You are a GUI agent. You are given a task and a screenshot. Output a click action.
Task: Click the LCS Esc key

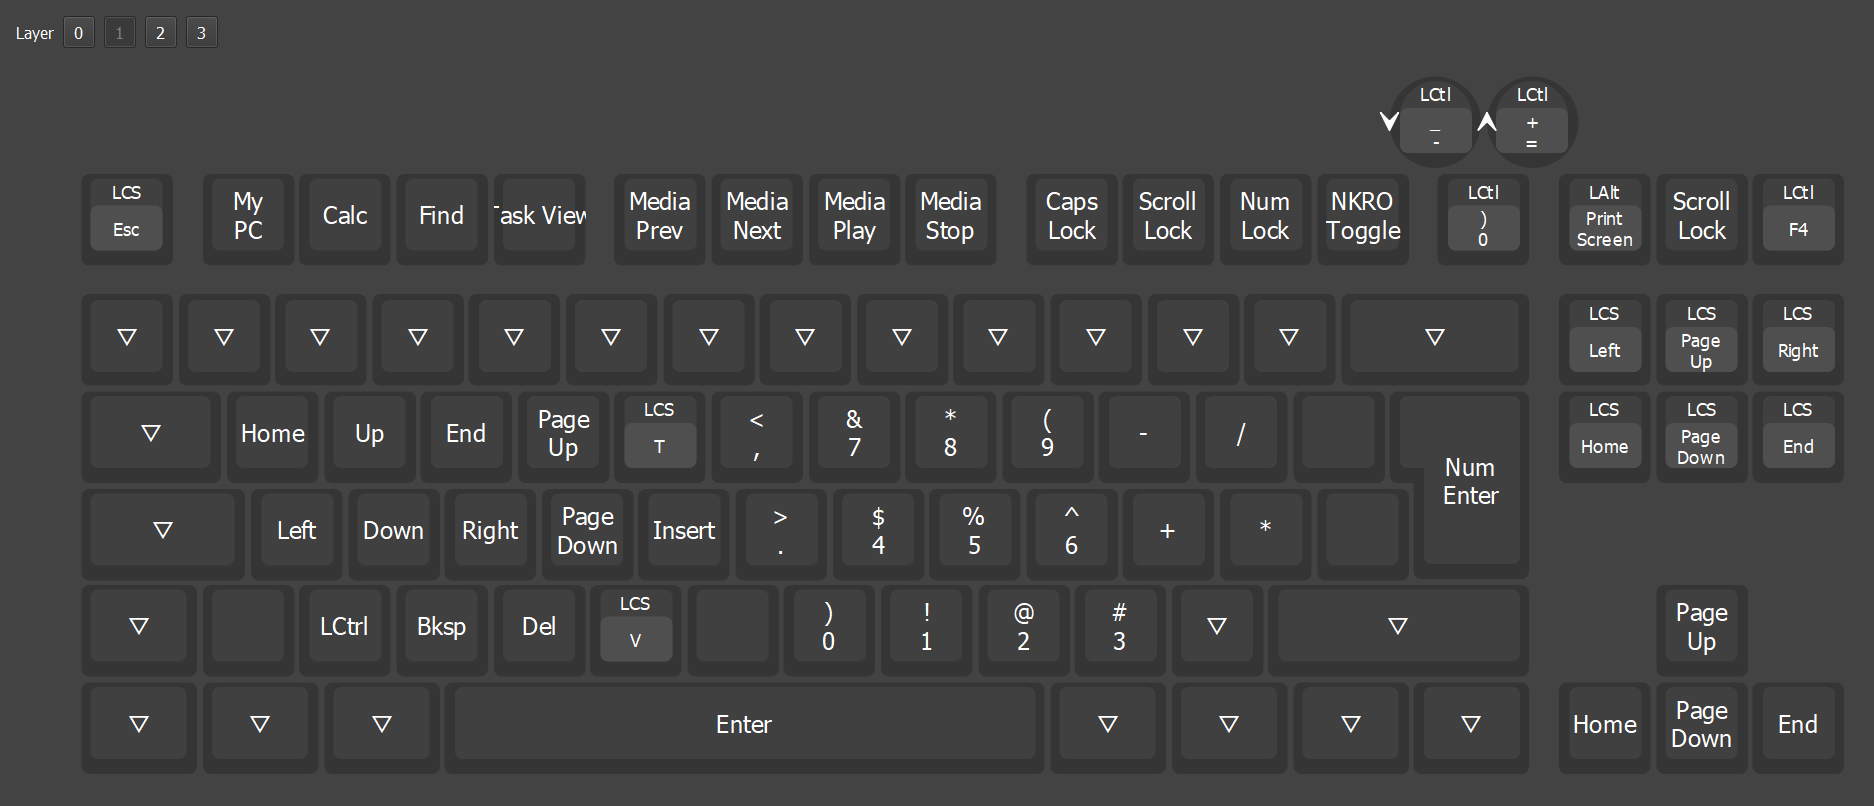[126, 218]
